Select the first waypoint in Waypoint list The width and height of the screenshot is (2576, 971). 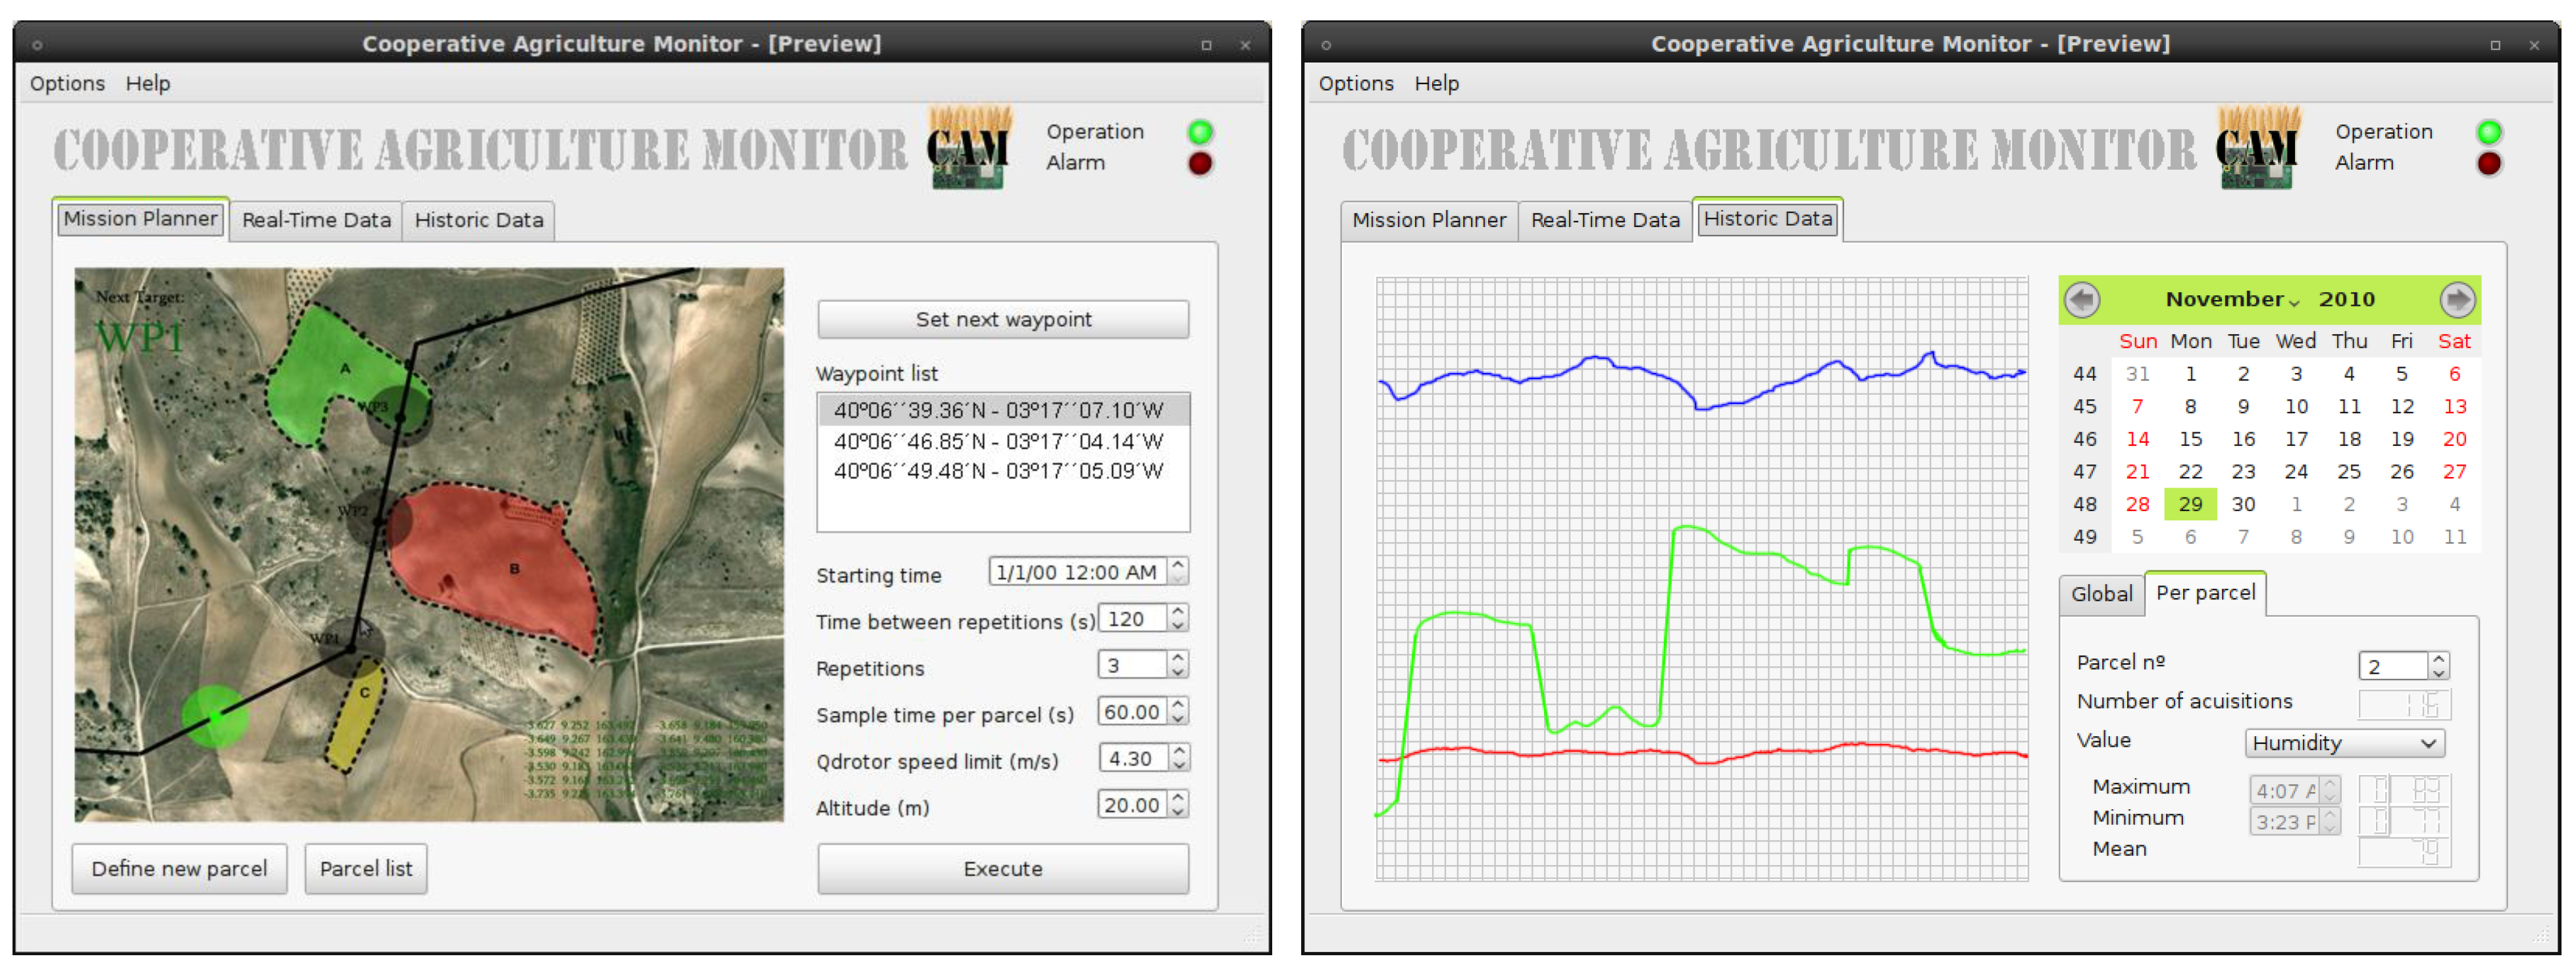coord(1000,410)
